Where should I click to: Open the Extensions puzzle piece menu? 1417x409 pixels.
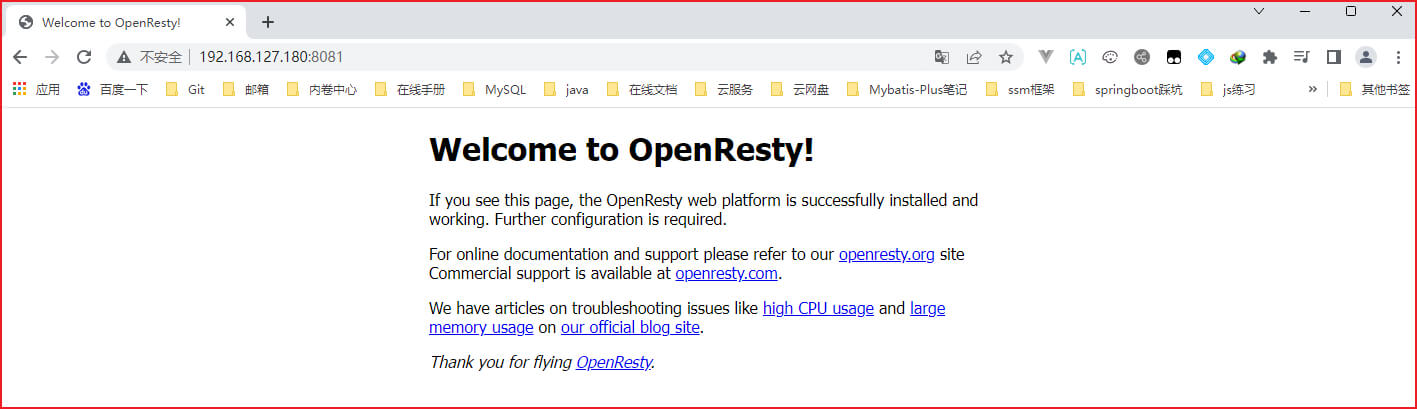click(x=1270, y=57)
